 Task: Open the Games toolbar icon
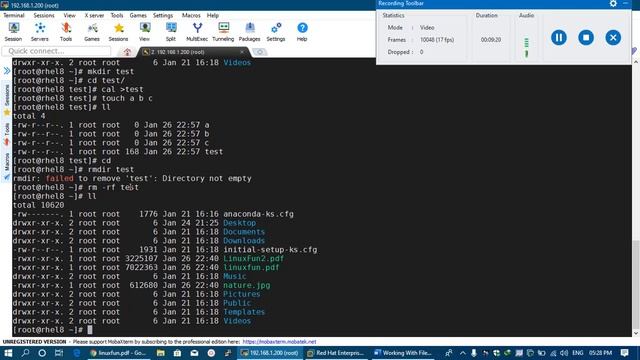[x=92, y=32]
